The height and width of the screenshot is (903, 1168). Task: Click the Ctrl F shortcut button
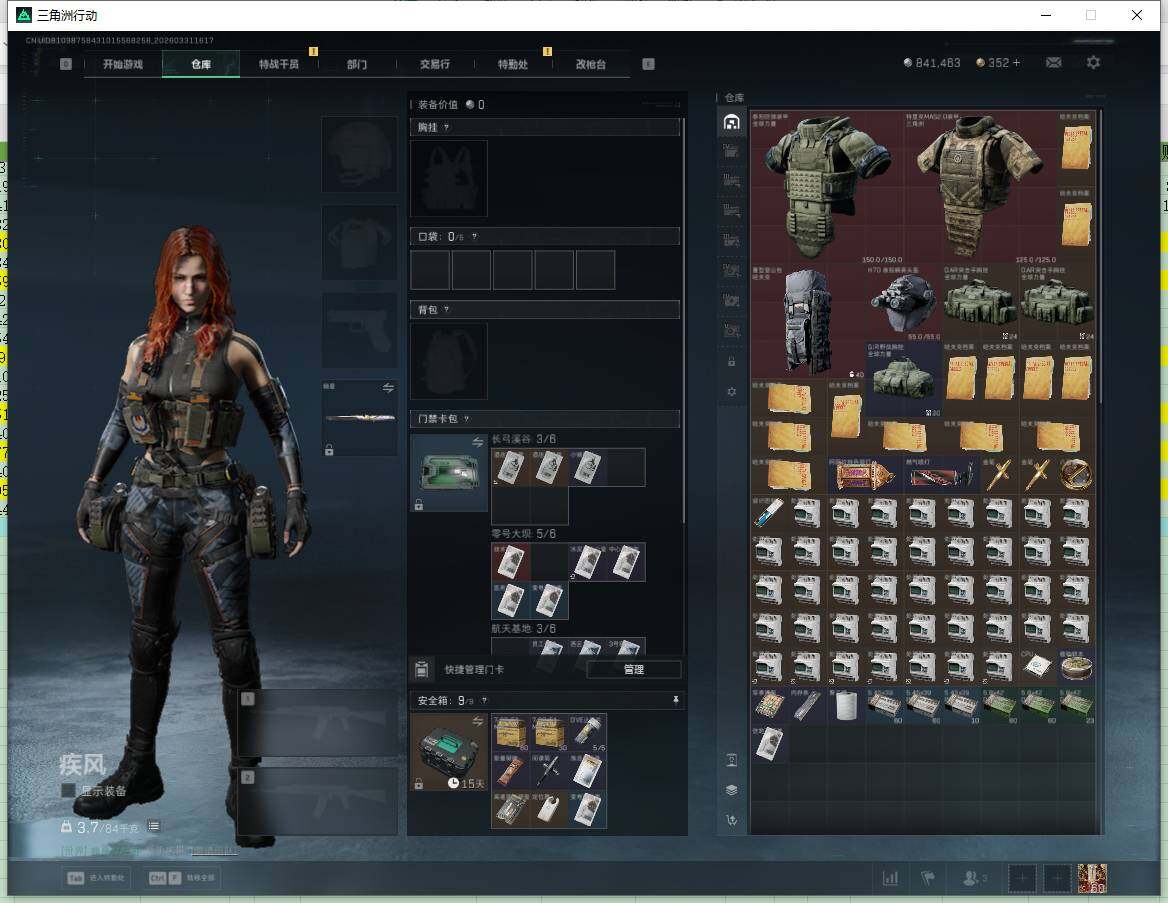(x=182, y=878)
